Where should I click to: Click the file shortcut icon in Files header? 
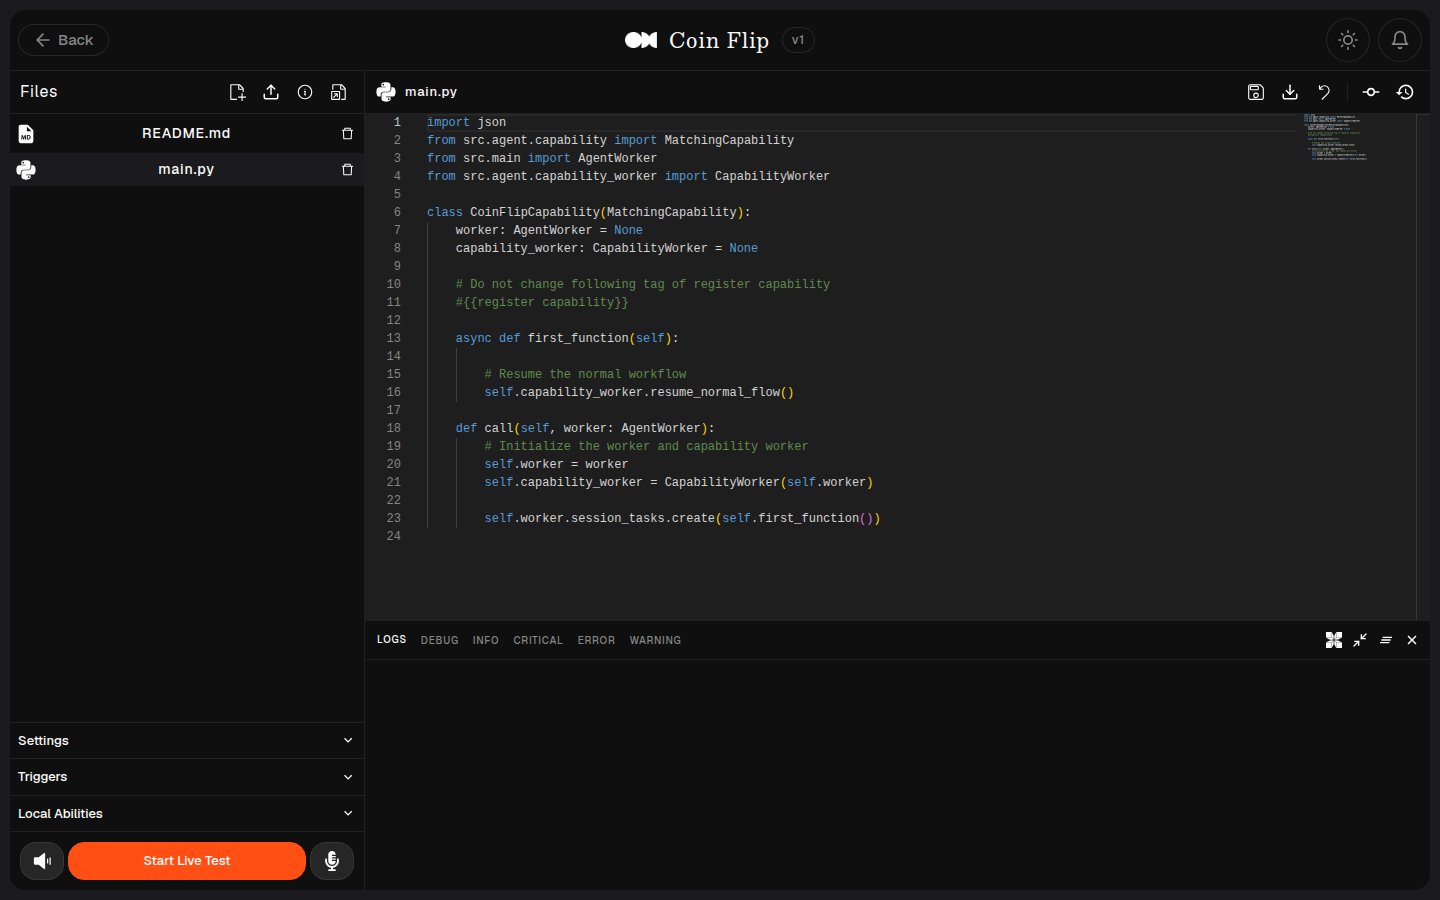[339, 92]
